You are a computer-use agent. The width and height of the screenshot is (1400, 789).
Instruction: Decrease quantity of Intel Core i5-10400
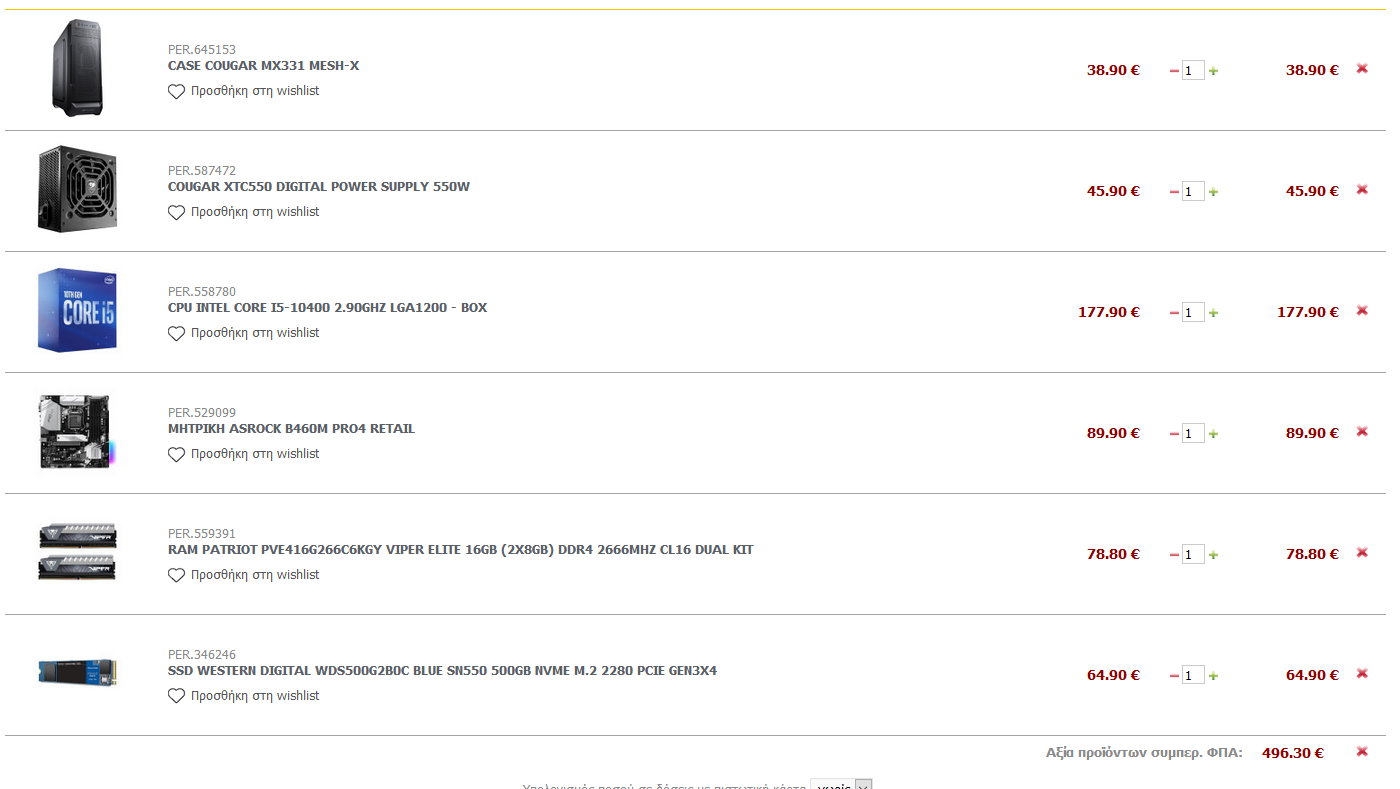[1174, 313]
